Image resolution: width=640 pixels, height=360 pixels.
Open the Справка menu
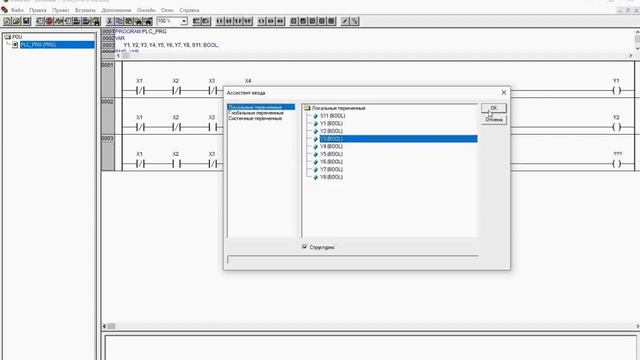click(189, 10)
